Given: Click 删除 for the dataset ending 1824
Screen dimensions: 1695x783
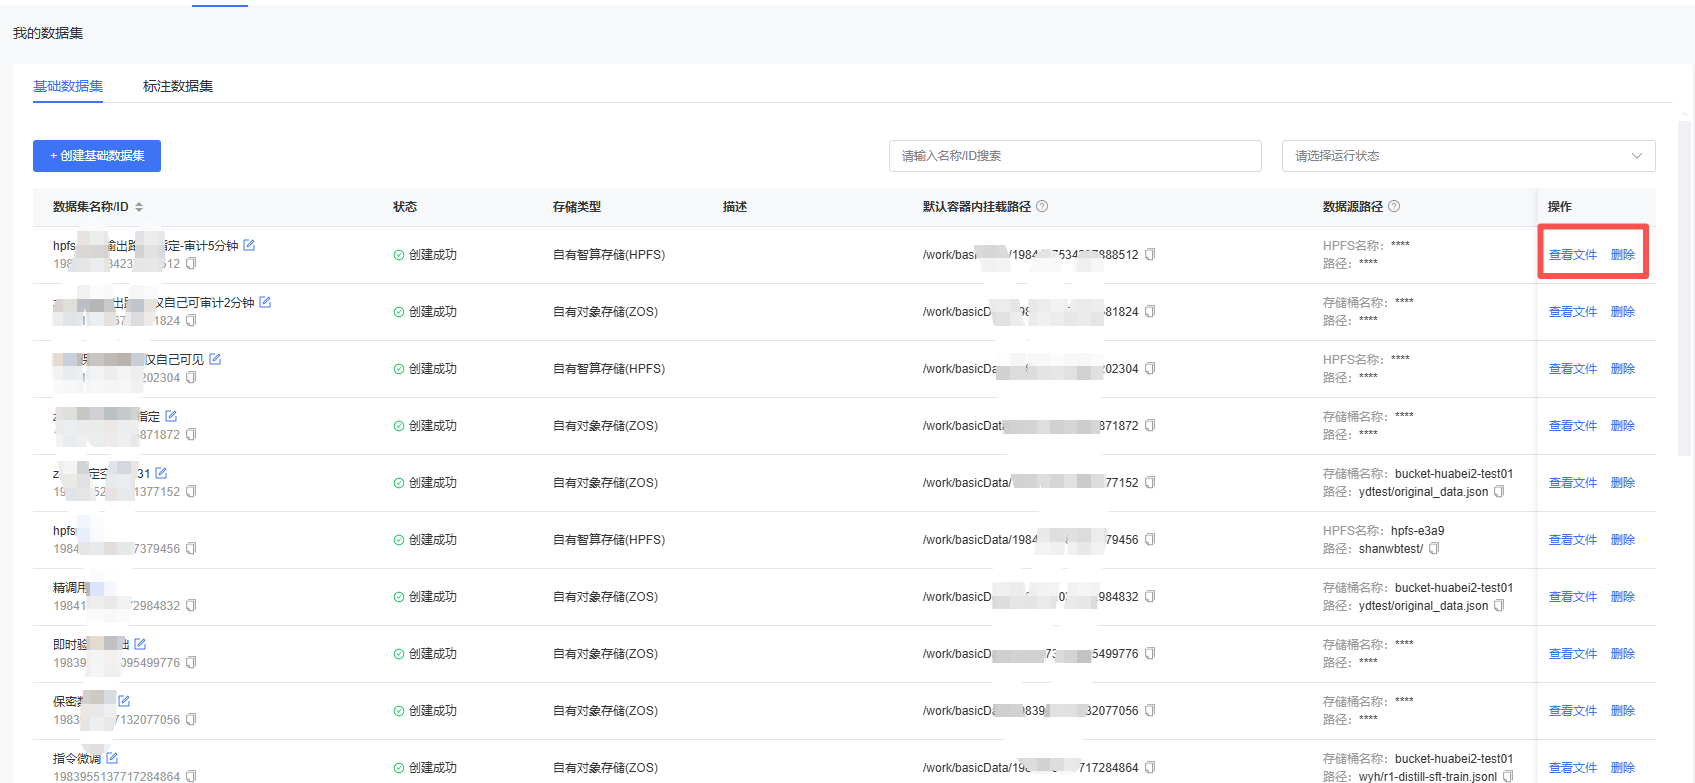Looking at the screenshot, I should (x=1622, y=312).
